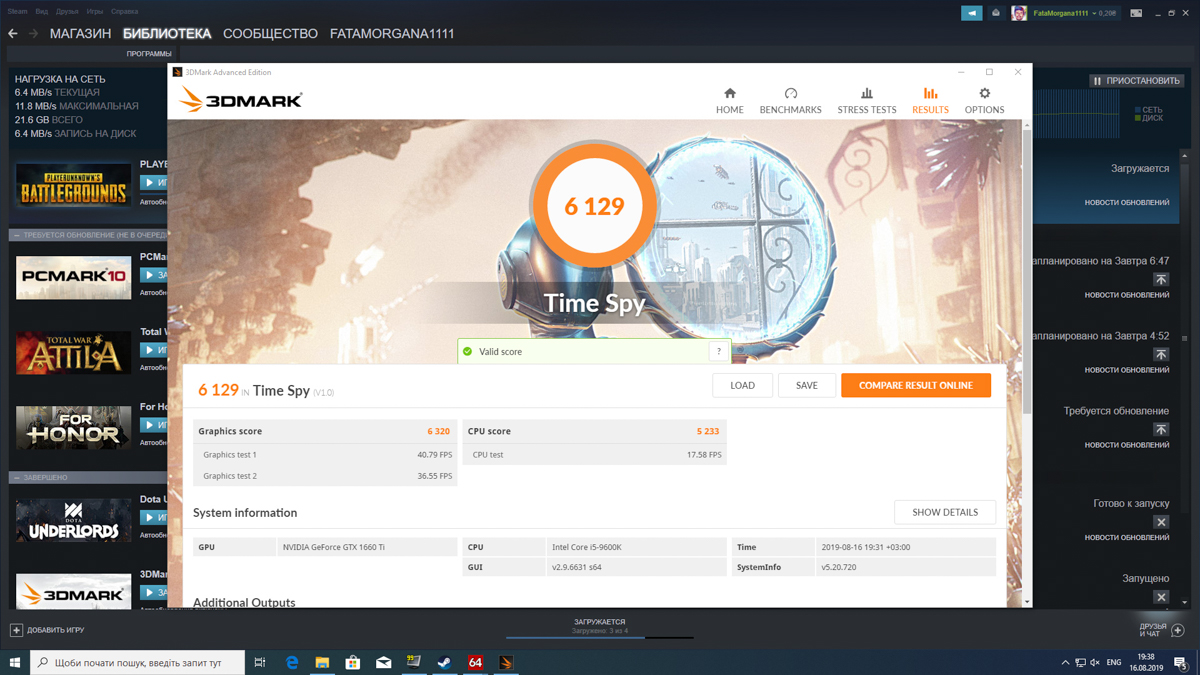Screen dimensions: 1200x675
Task: Toggle muted volume icon in tray
Action: point(1095,662)
